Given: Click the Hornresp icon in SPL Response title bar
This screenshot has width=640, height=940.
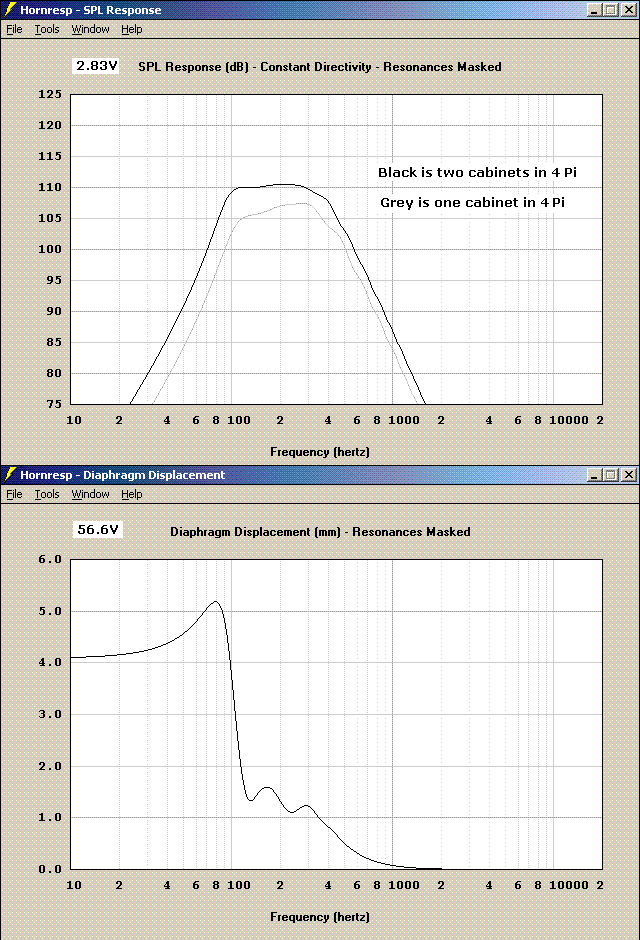Looking at the screenshot, I should click(10, 10).
